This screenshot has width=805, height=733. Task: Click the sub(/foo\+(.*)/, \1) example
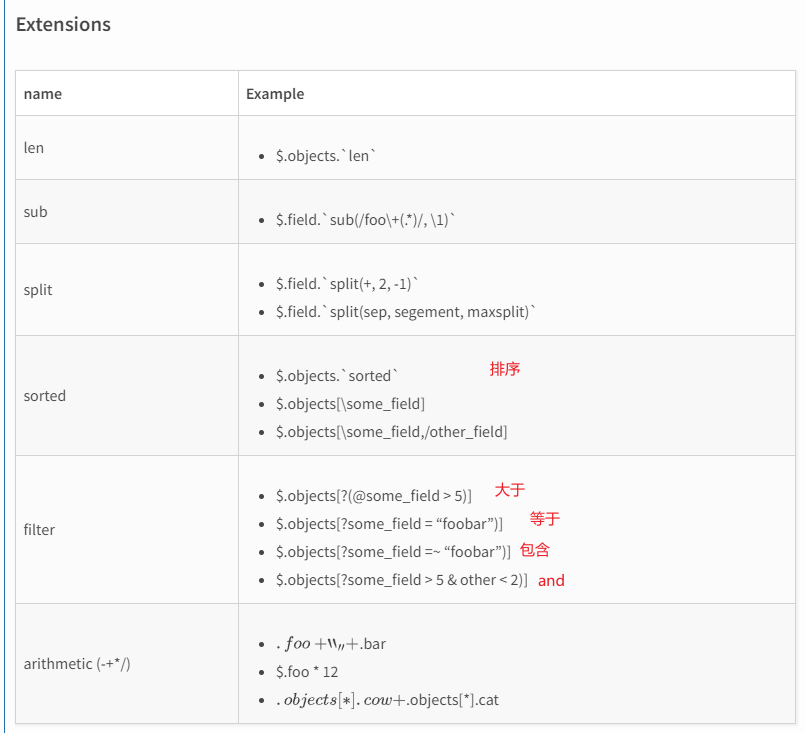(x=365, y=220)
